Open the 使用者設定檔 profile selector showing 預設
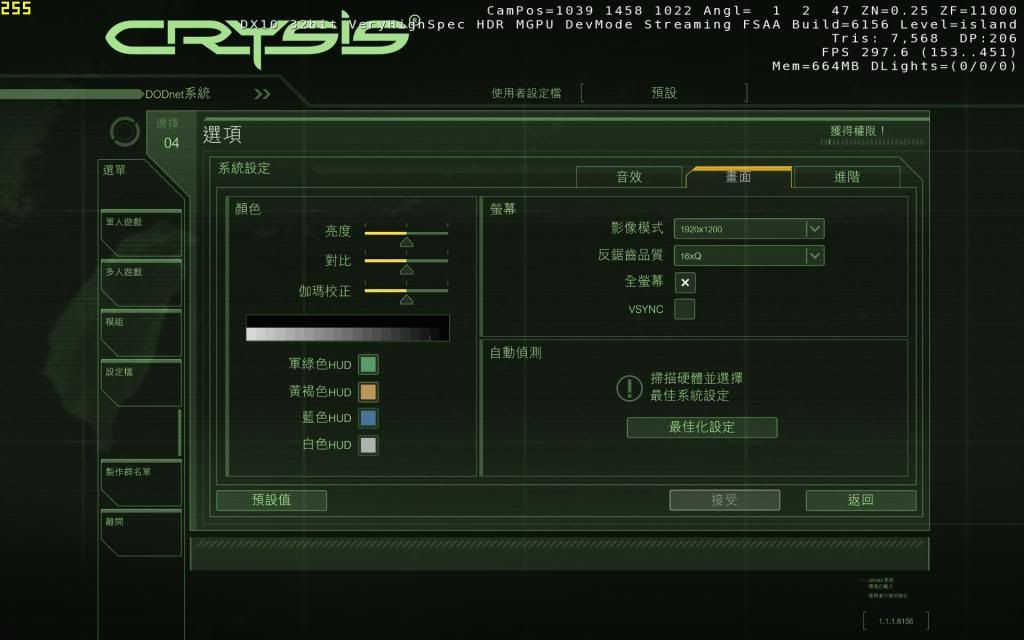This screenshot has width=1024, height=640. click(x=663, y=93)
